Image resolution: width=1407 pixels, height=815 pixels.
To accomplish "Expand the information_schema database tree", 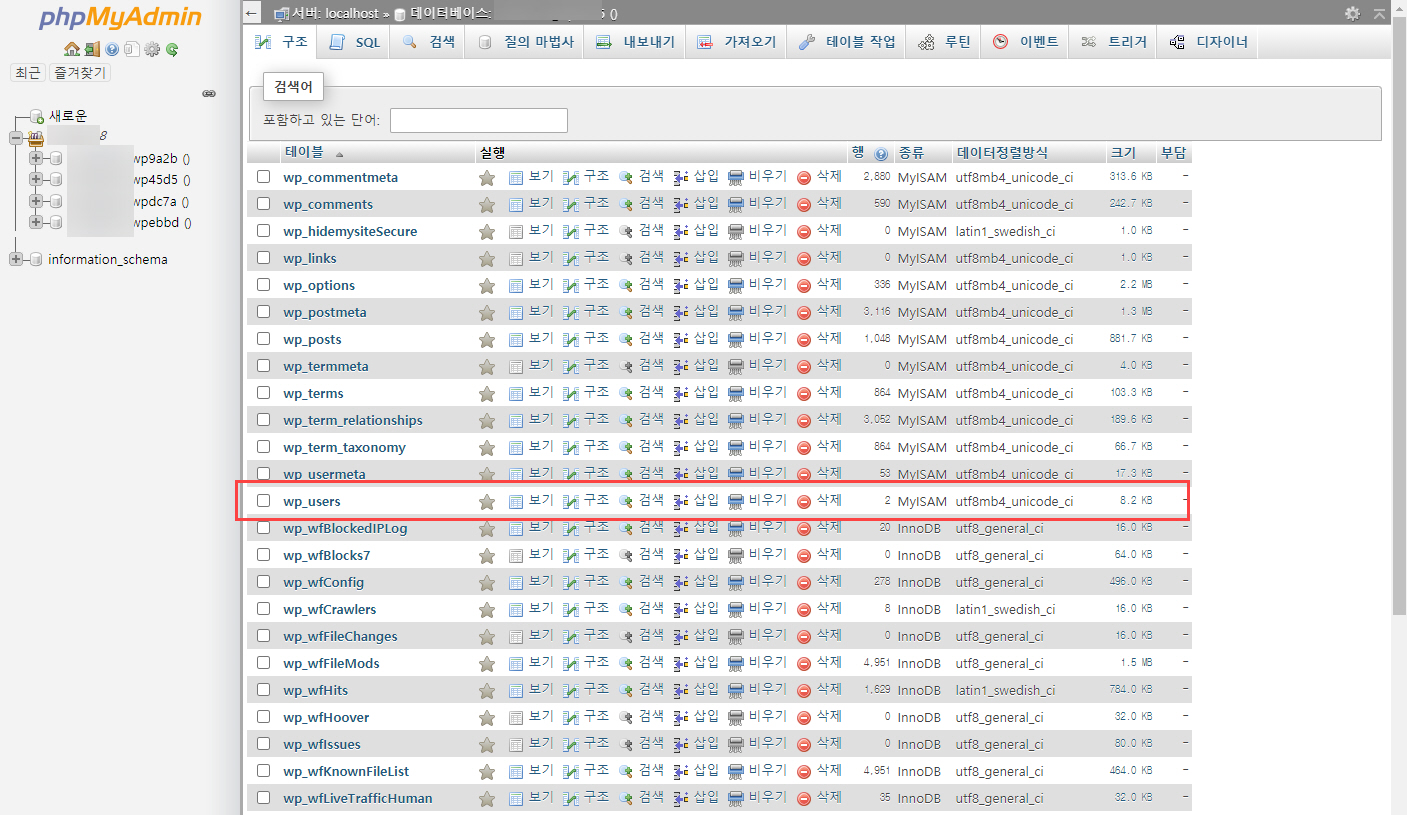I will [x=16, y=259].
